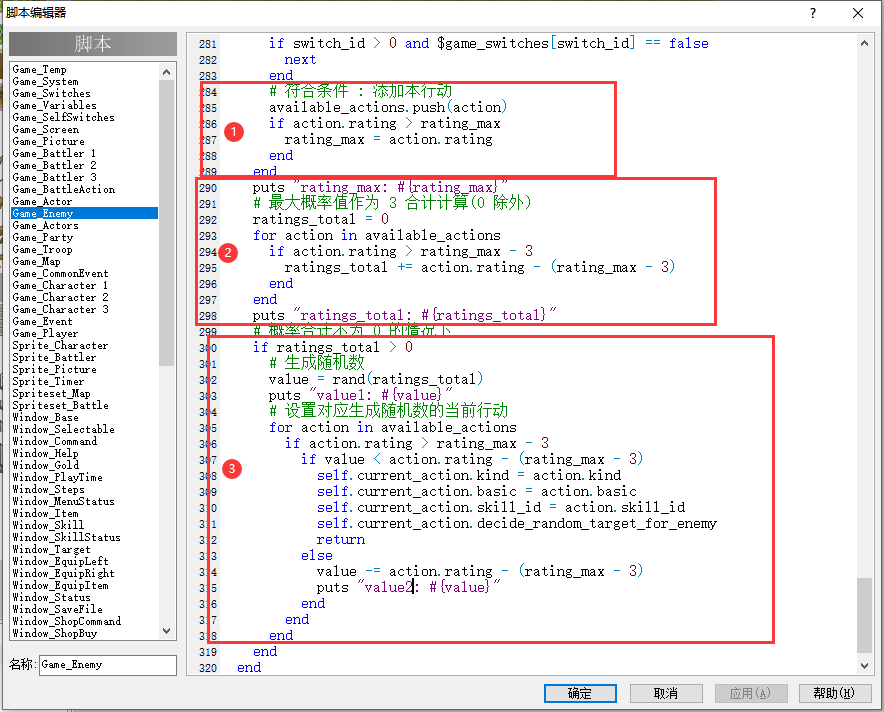Select Window_ShopCommand script
Viewport: 884px width, 712px height.
coord(67,621)
